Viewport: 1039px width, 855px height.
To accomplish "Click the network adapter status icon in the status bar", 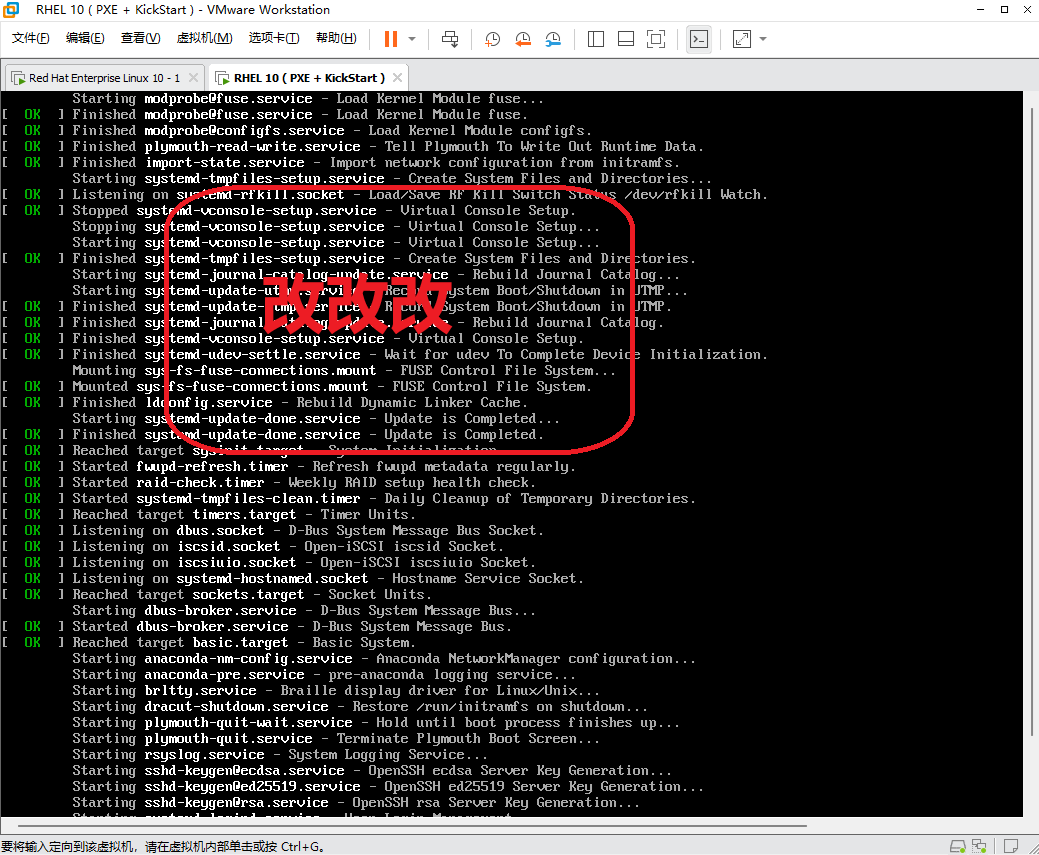I will pos(979,846).
